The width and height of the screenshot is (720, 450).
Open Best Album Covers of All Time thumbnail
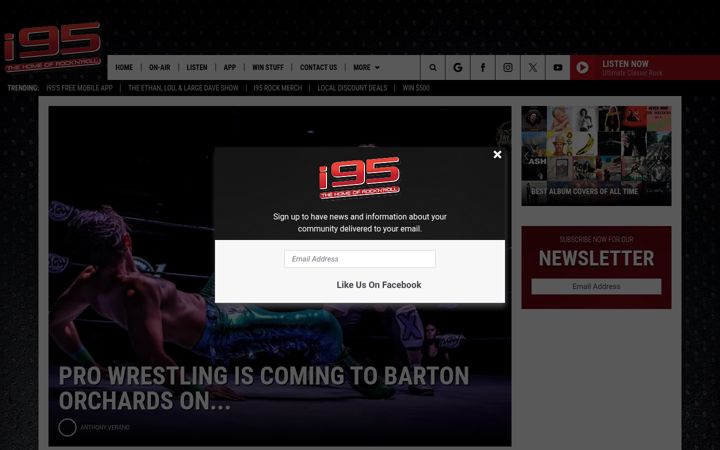[x=596, y=156]
